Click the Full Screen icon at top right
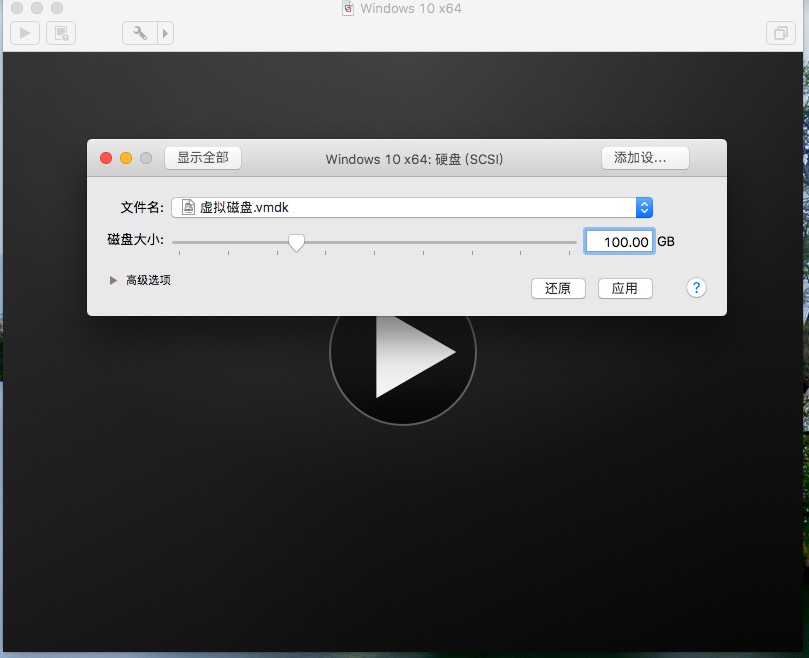 coord(780,33)
